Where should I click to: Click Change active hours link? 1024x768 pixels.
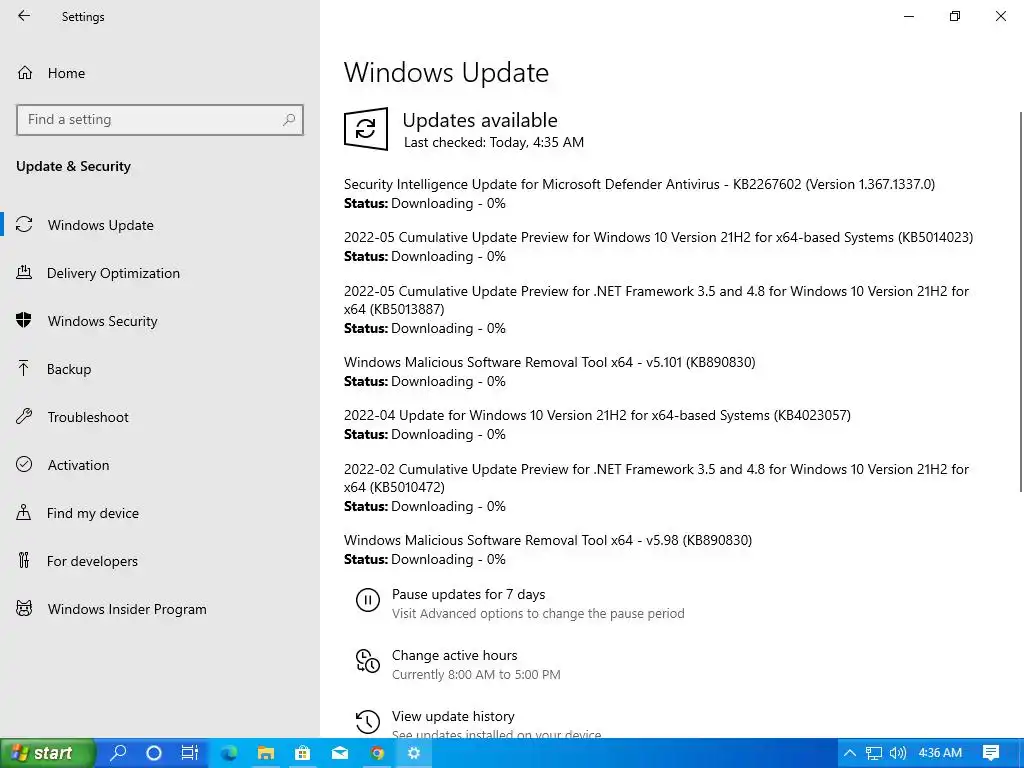[455, 655]
